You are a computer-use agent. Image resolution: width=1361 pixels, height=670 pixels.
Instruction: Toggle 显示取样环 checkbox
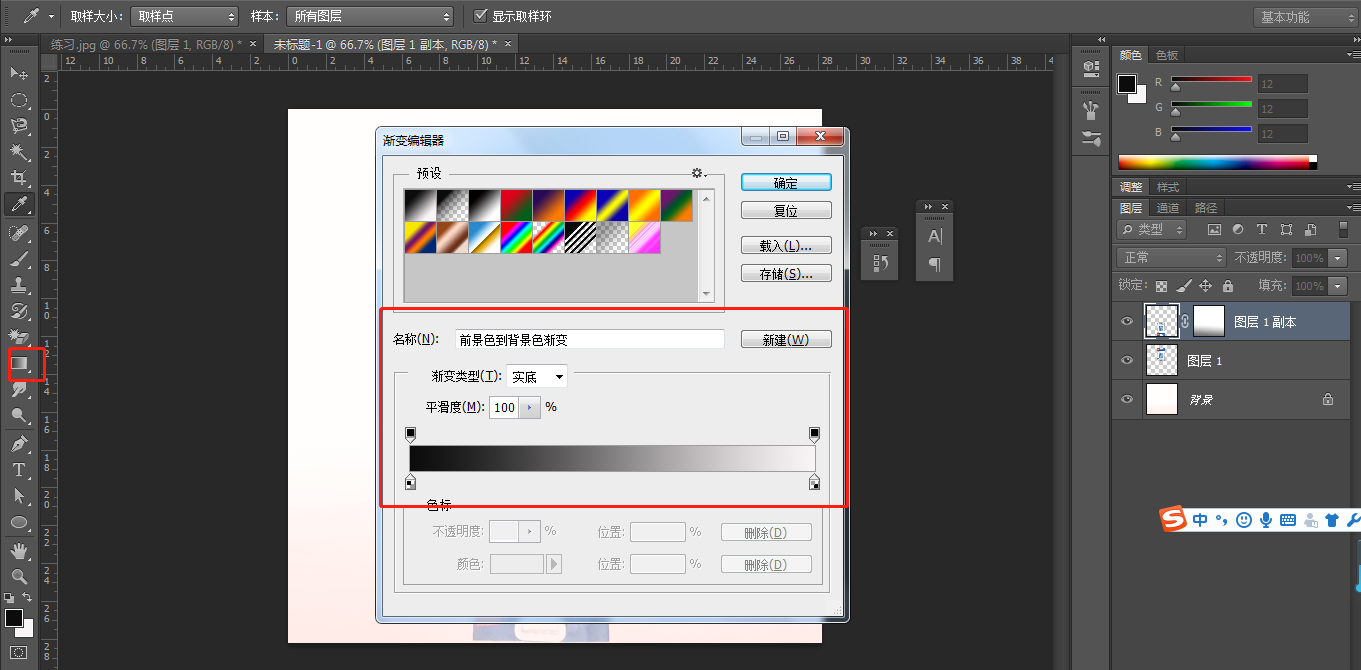click(481, 16)
